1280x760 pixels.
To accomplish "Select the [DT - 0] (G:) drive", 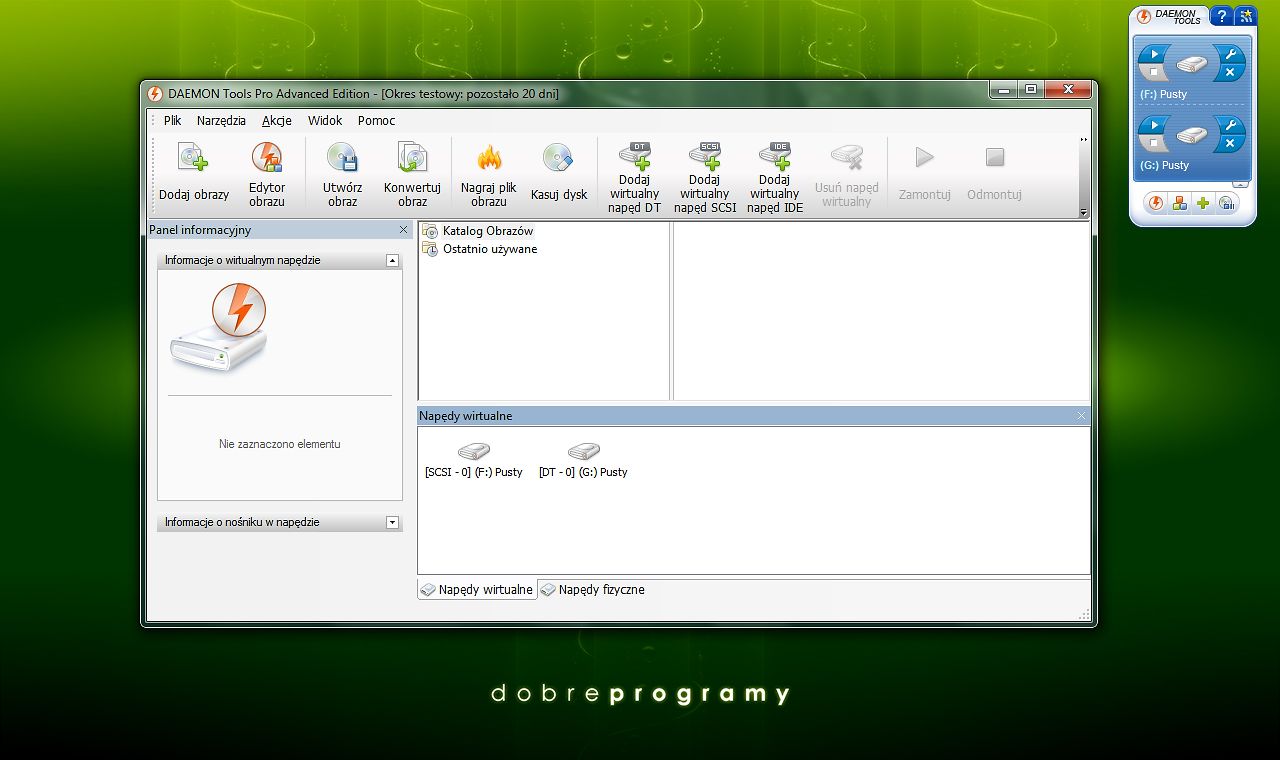I will pyautogui.click(x=583, y=461).
